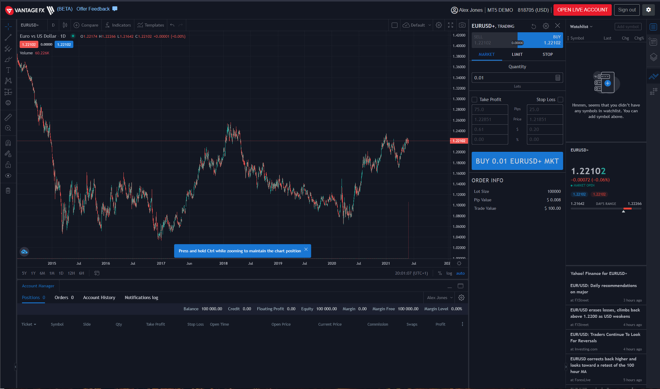
Task: Open the Default saved layout dropdown
Action: click(417, 25)
